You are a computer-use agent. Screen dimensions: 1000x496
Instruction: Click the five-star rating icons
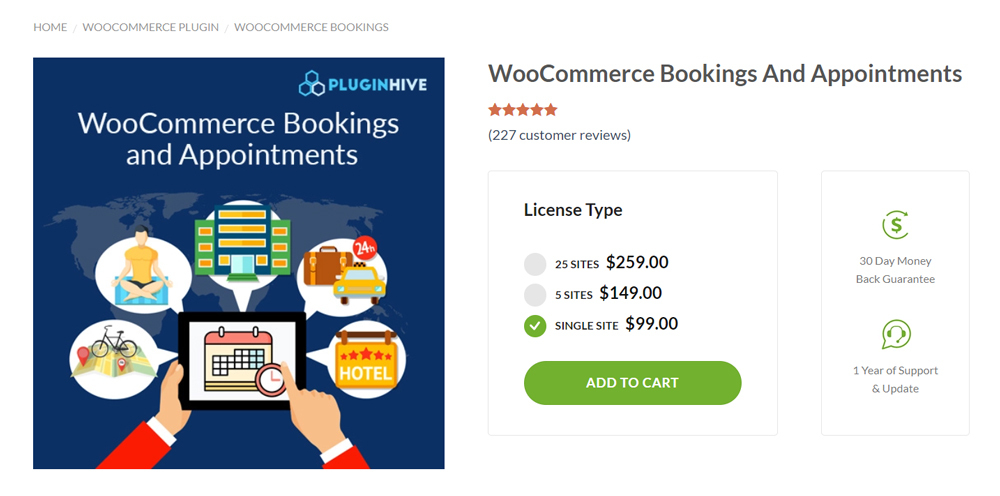coord(522,110)
